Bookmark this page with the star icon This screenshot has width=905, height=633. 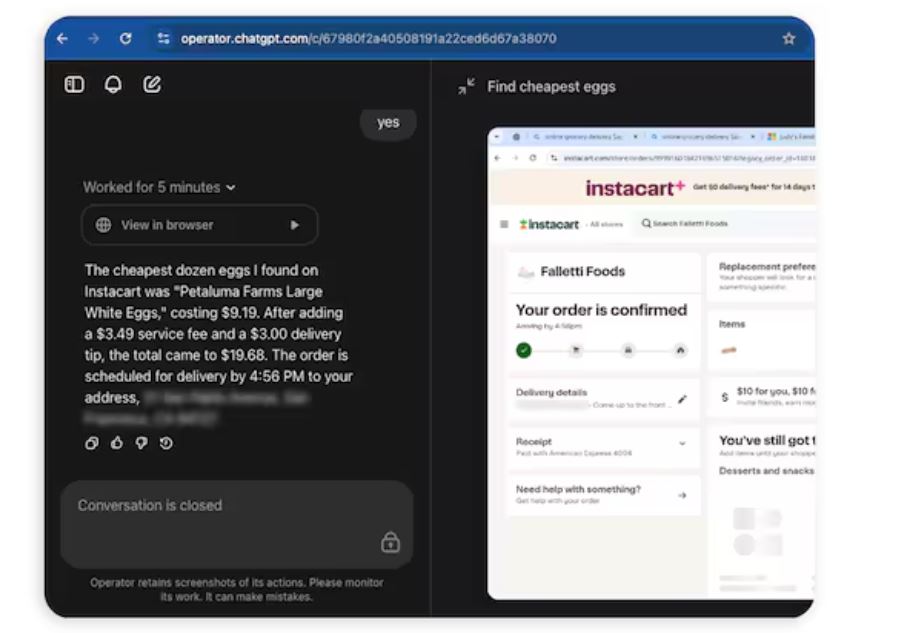(789, 39)
